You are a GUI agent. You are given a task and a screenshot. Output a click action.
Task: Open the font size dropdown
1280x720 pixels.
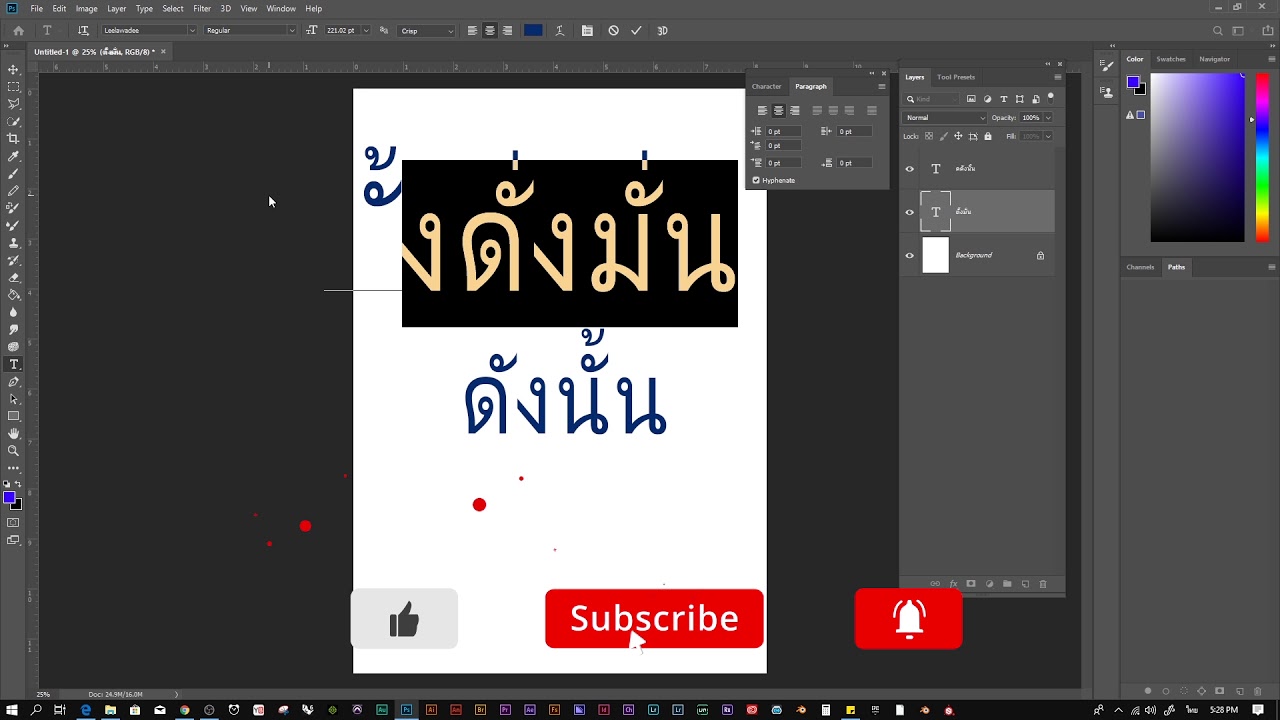pyautogui.click(x=366, y=31)
